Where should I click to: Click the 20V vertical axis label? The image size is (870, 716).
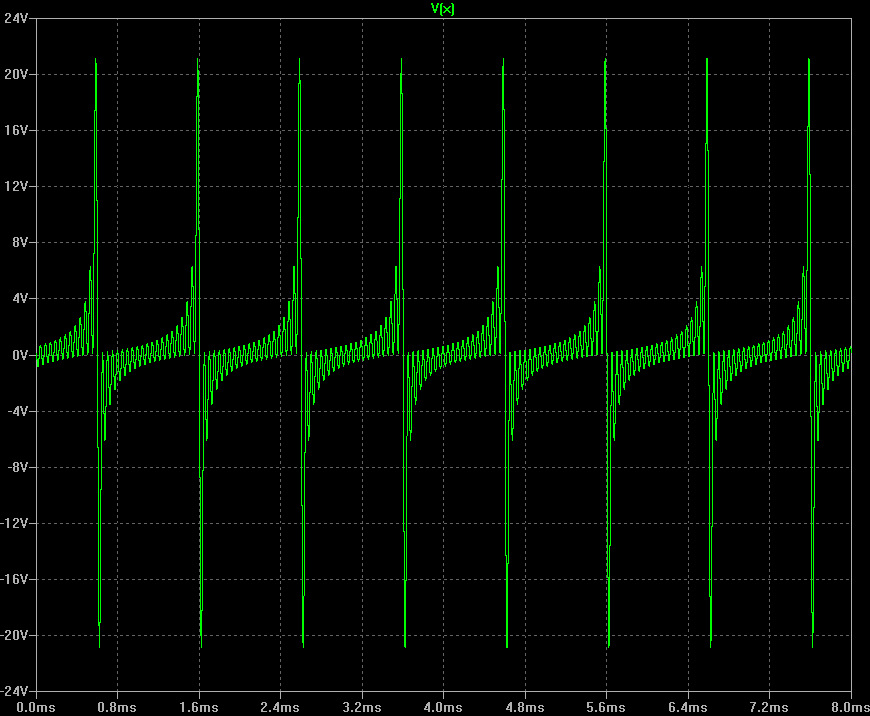(16, 74)
